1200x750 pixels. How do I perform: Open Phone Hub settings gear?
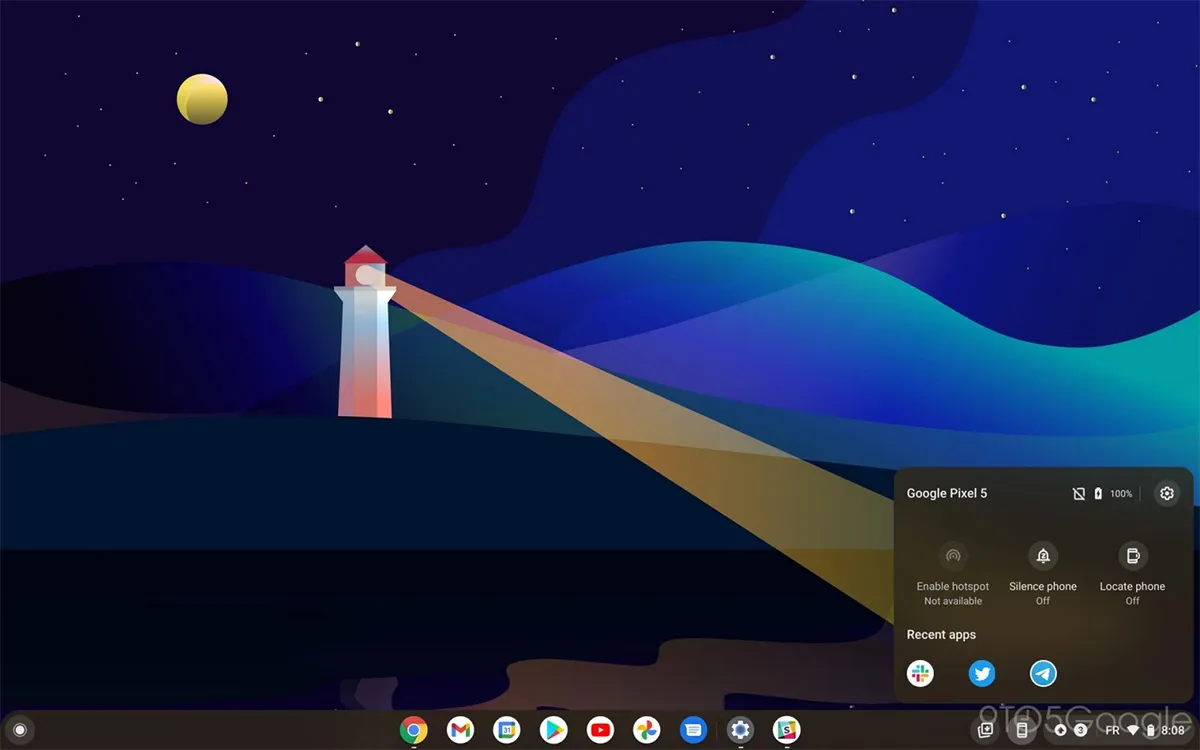(x=1166, y=493)
